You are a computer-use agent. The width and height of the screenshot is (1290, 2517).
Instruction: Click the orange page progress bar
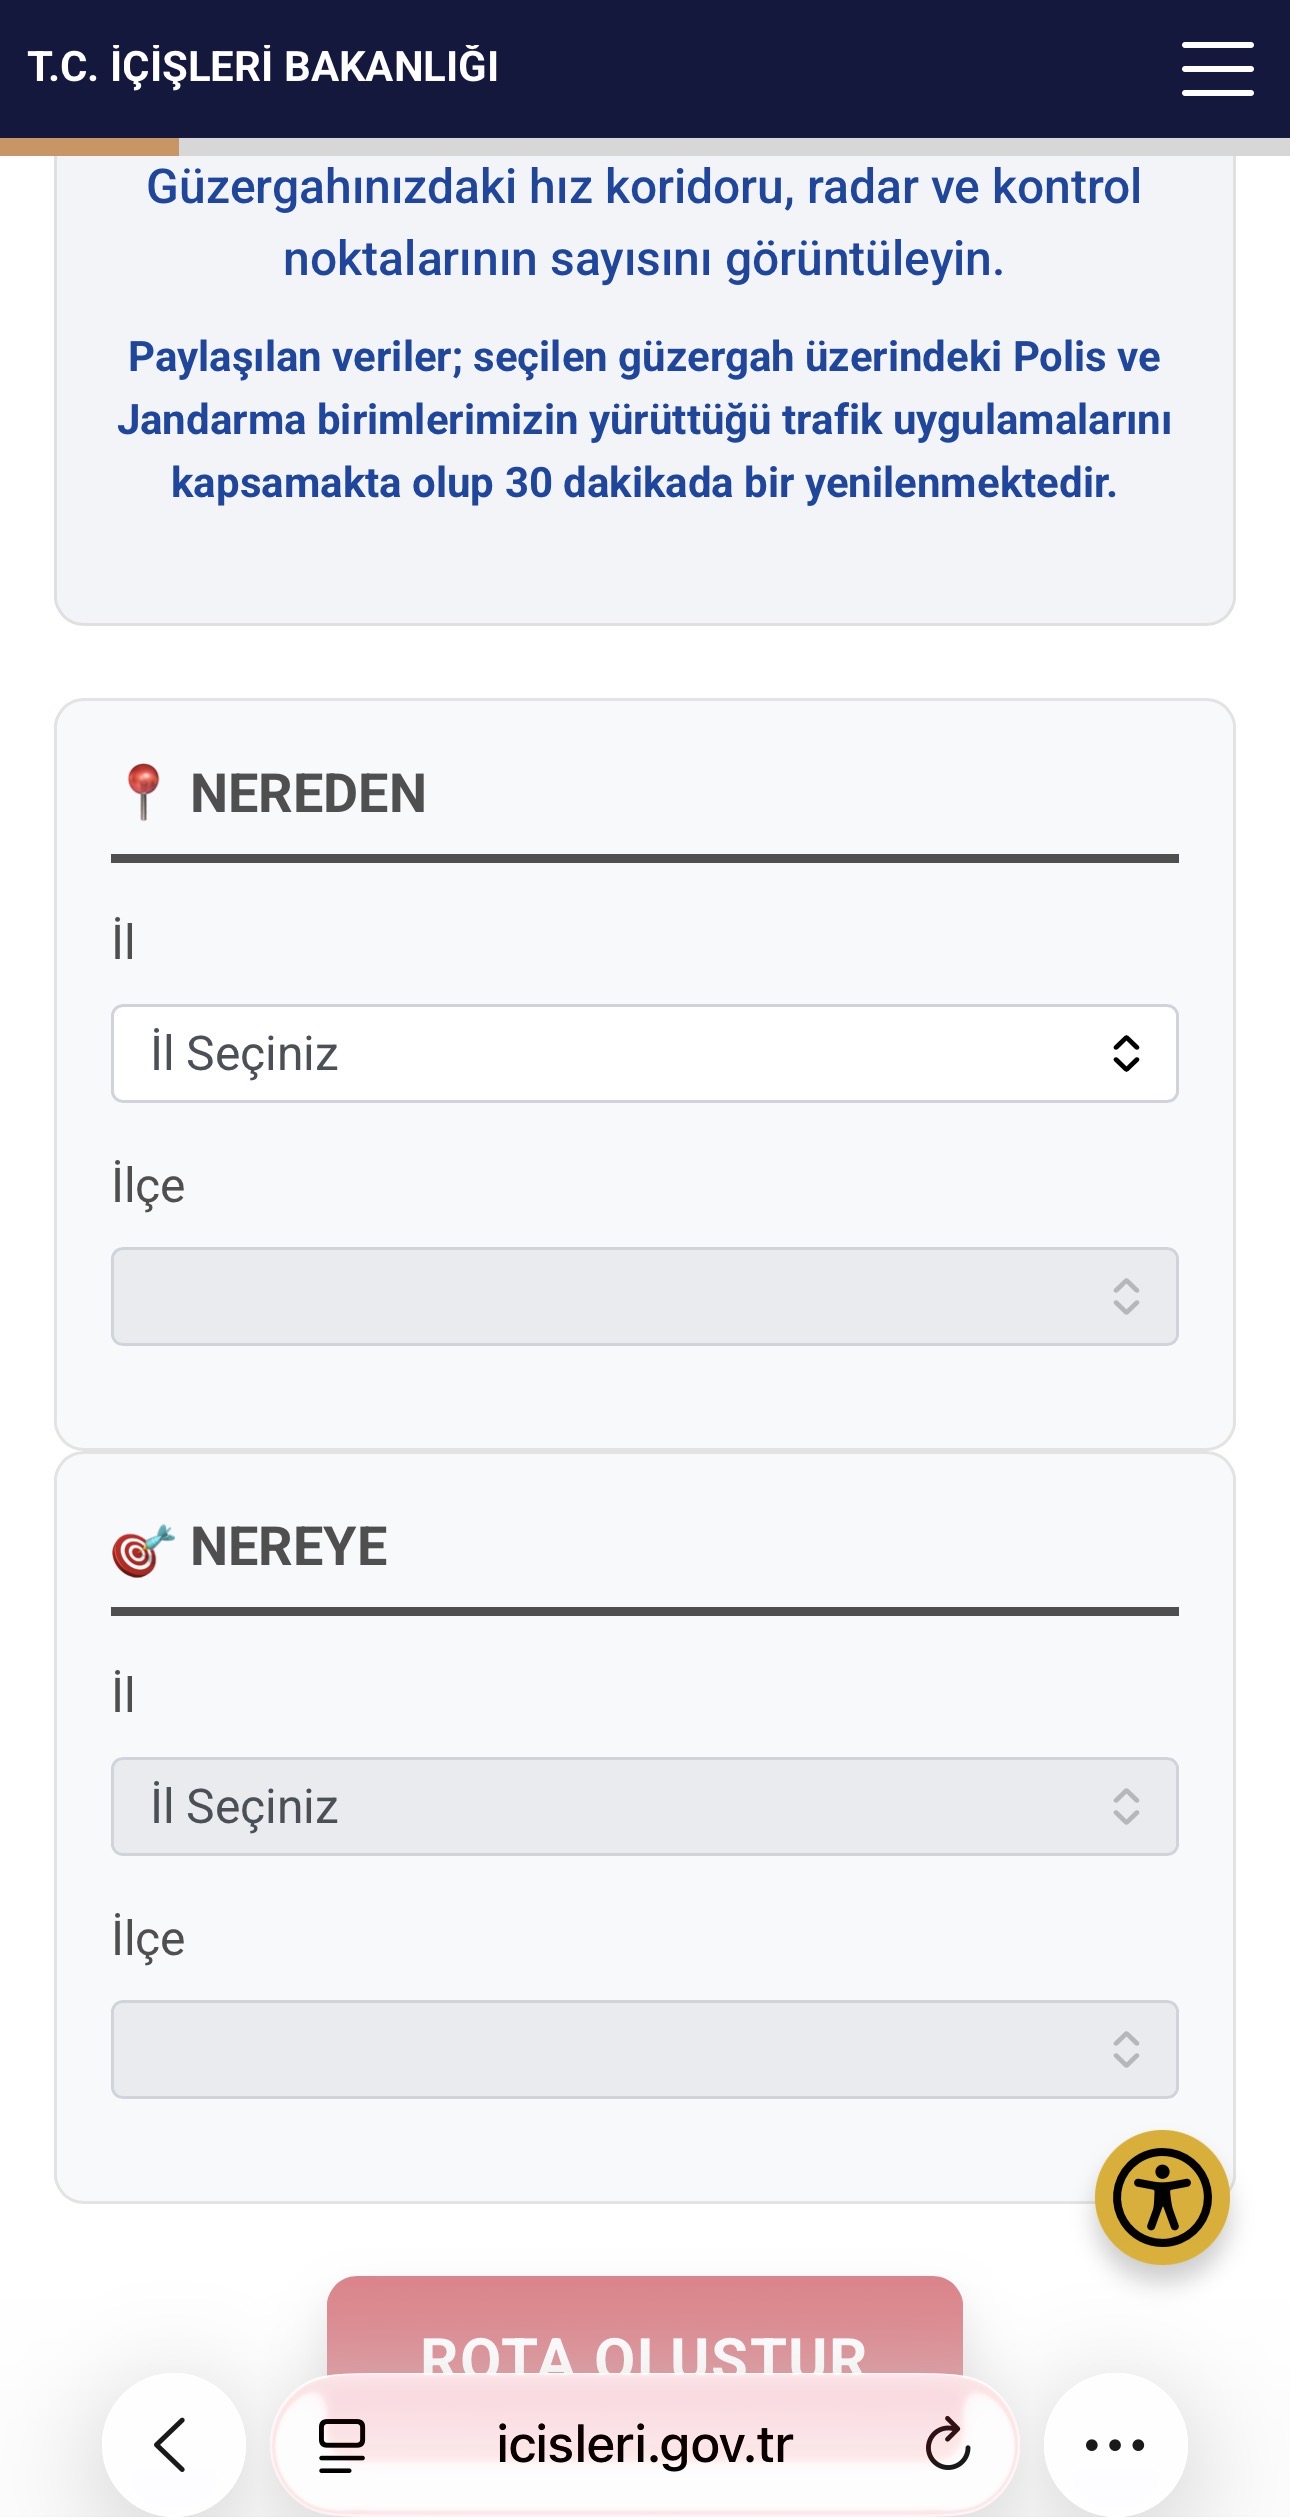click(90, 147)
